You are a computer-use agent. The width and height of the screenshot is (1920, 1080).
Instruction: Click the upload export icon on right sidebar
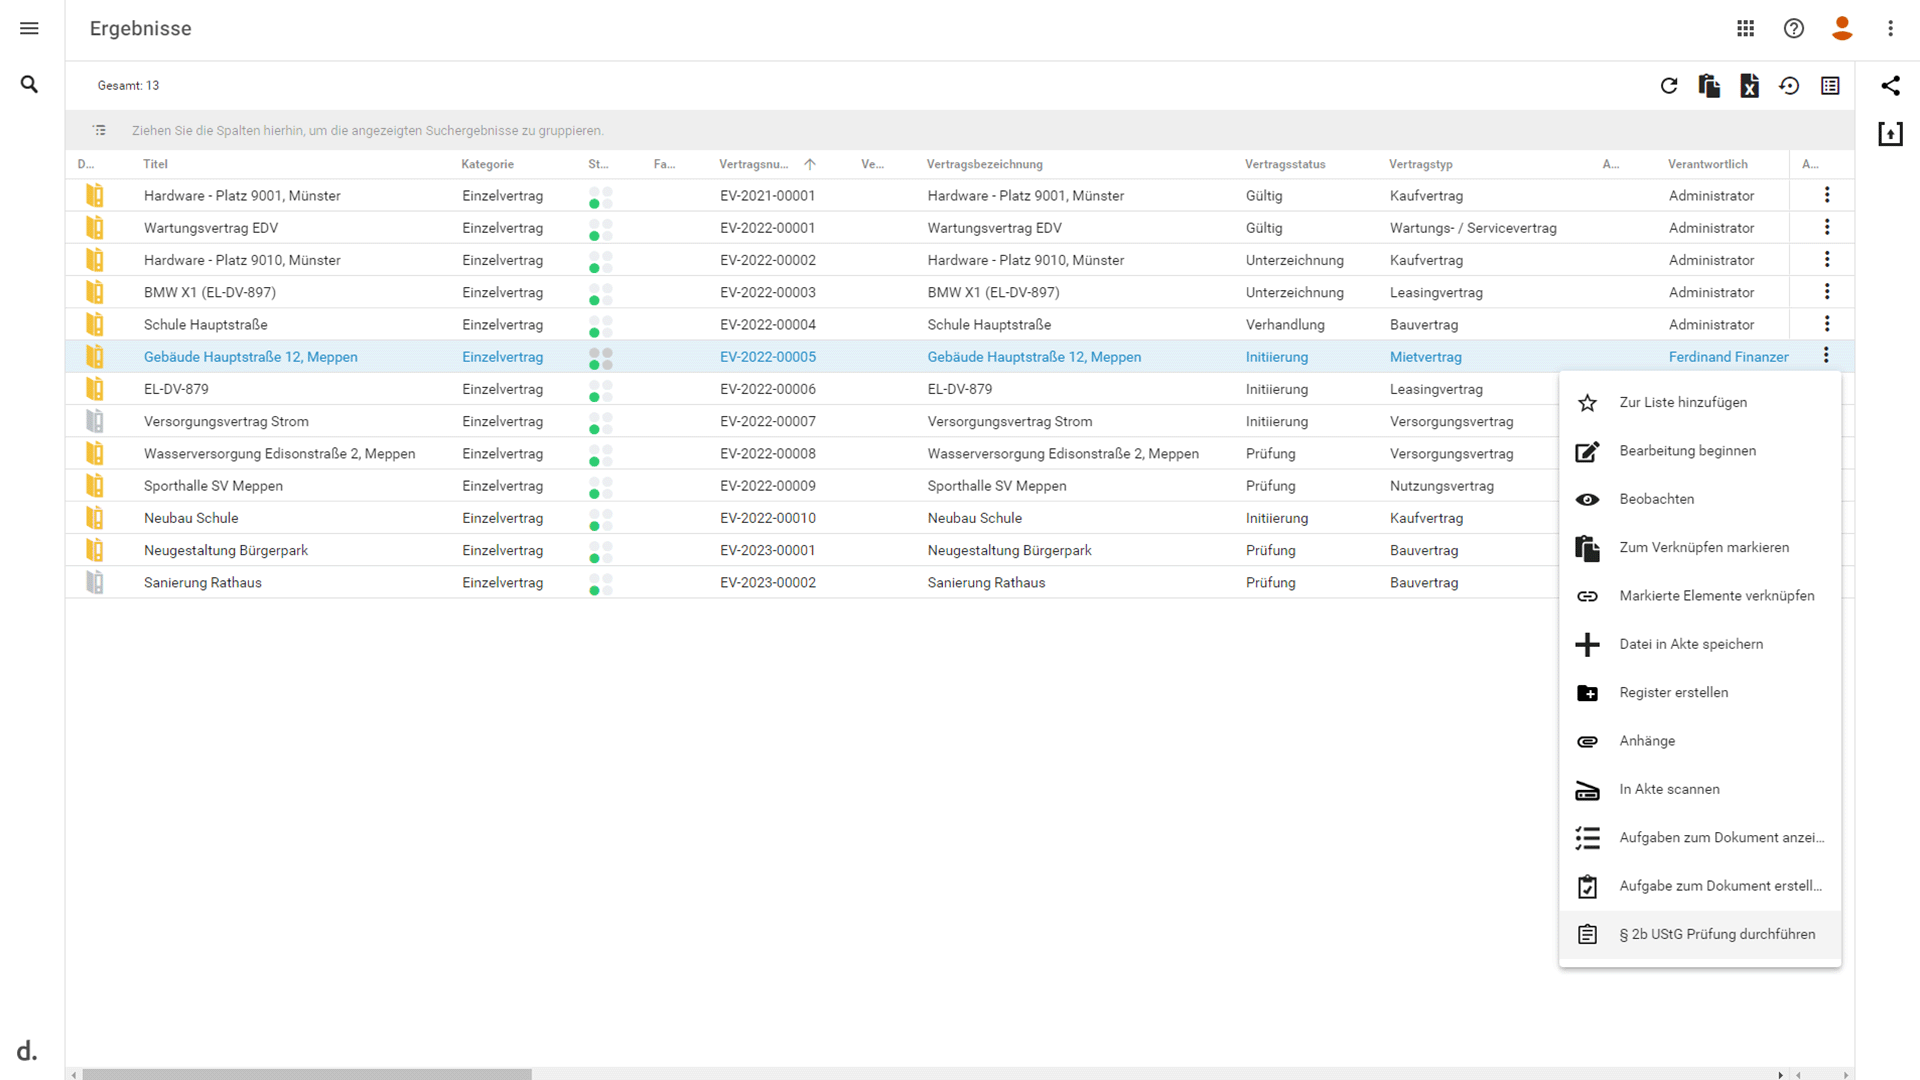coord(1890,134)
